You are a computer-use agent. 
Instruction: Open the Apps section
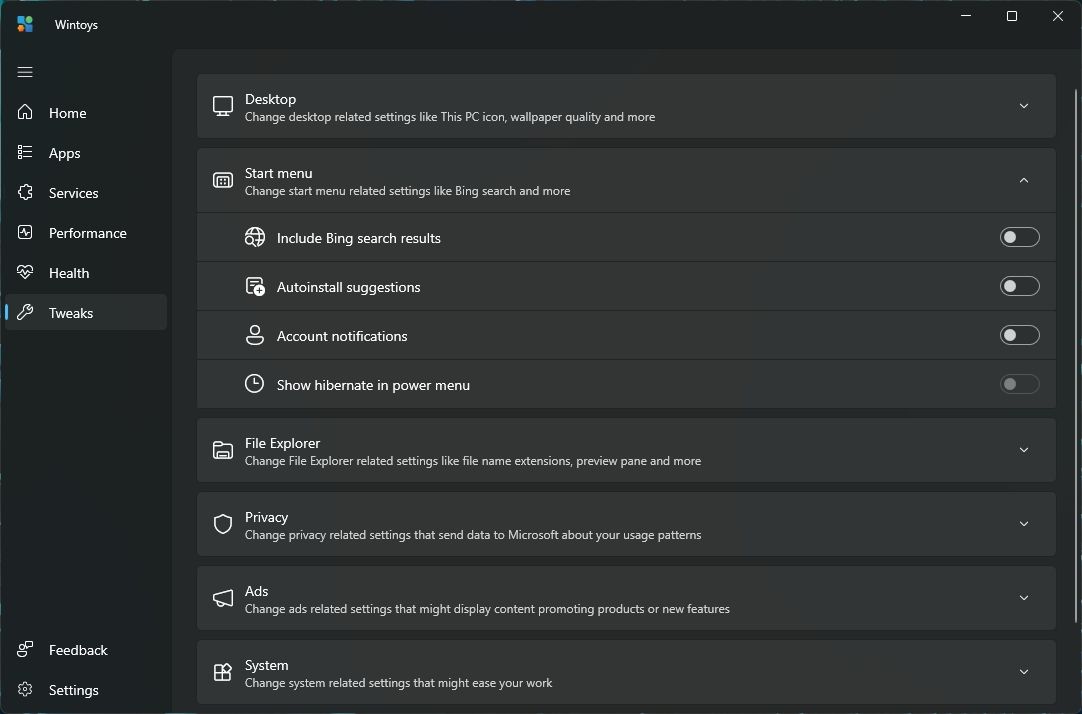pyautogui.click(x=25, y=152)
